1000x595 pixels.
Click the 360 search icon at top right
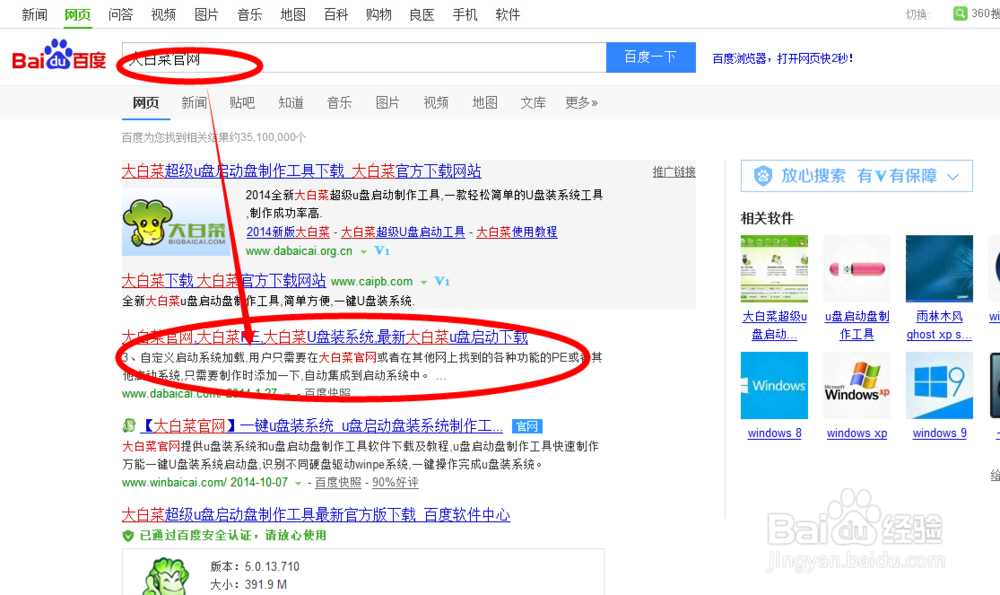[960, 13]
